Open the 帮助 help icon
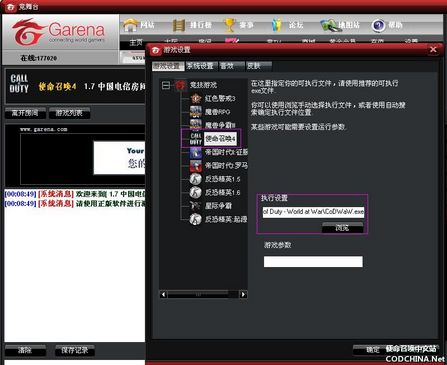Image resolution: width=447 pixels, height=365 pixels. point(378,25)
